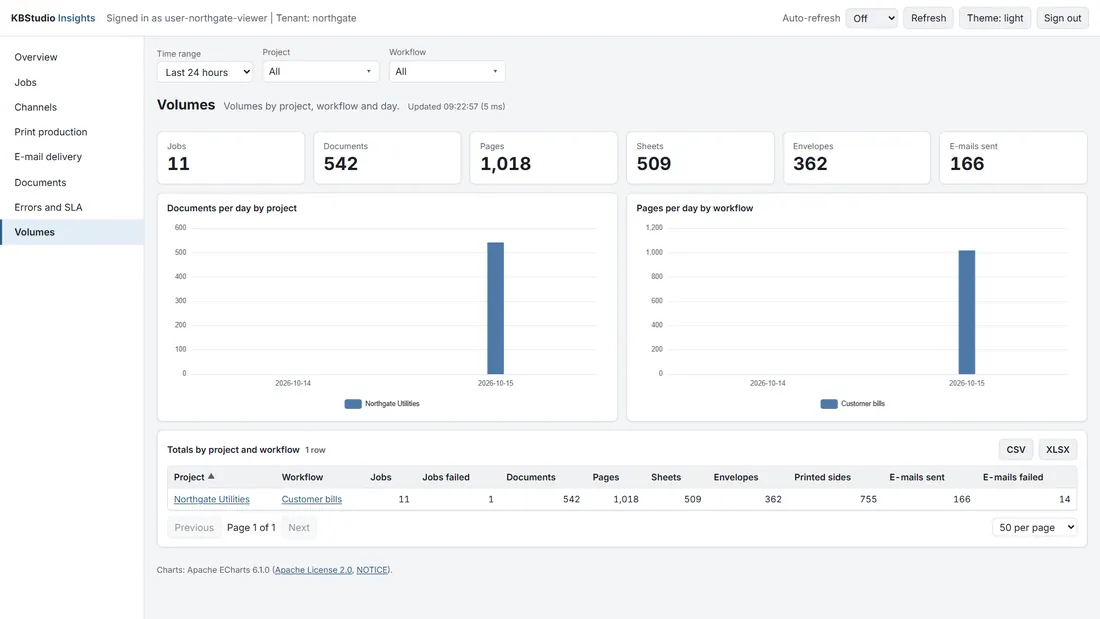Viewport: 1100px width, 619px height.
Task: Sort by Jobs failed column
Action: [x=445, y=477]
